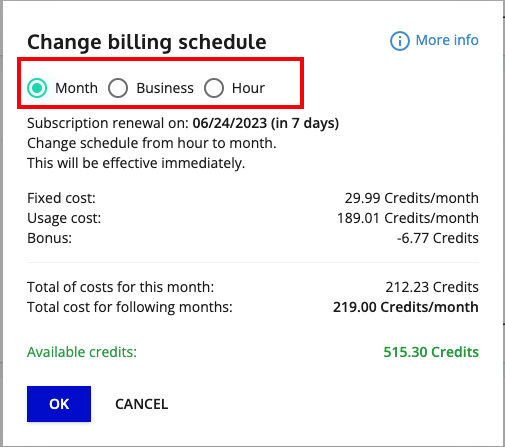Viewport: 505px width, 447px height.
Task: Click the Business option label
Action: pyautogui.click(x=165, y=88)
